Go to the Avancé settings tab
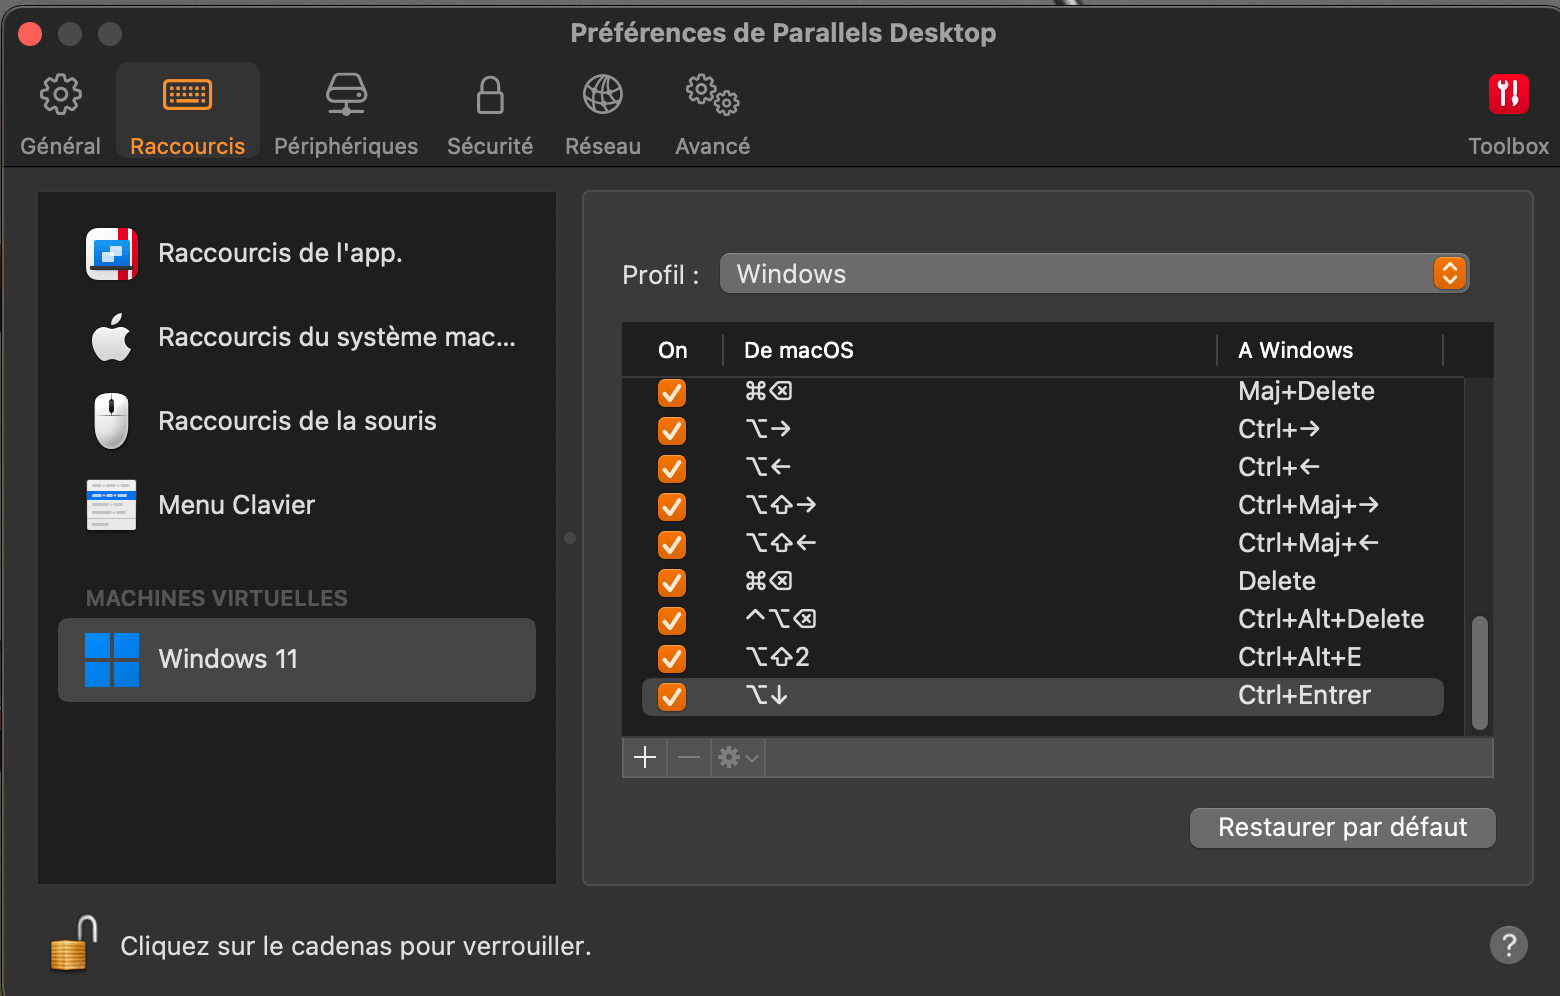The width and height of the screenshot is (1560, 996). (x=712, y=112)
